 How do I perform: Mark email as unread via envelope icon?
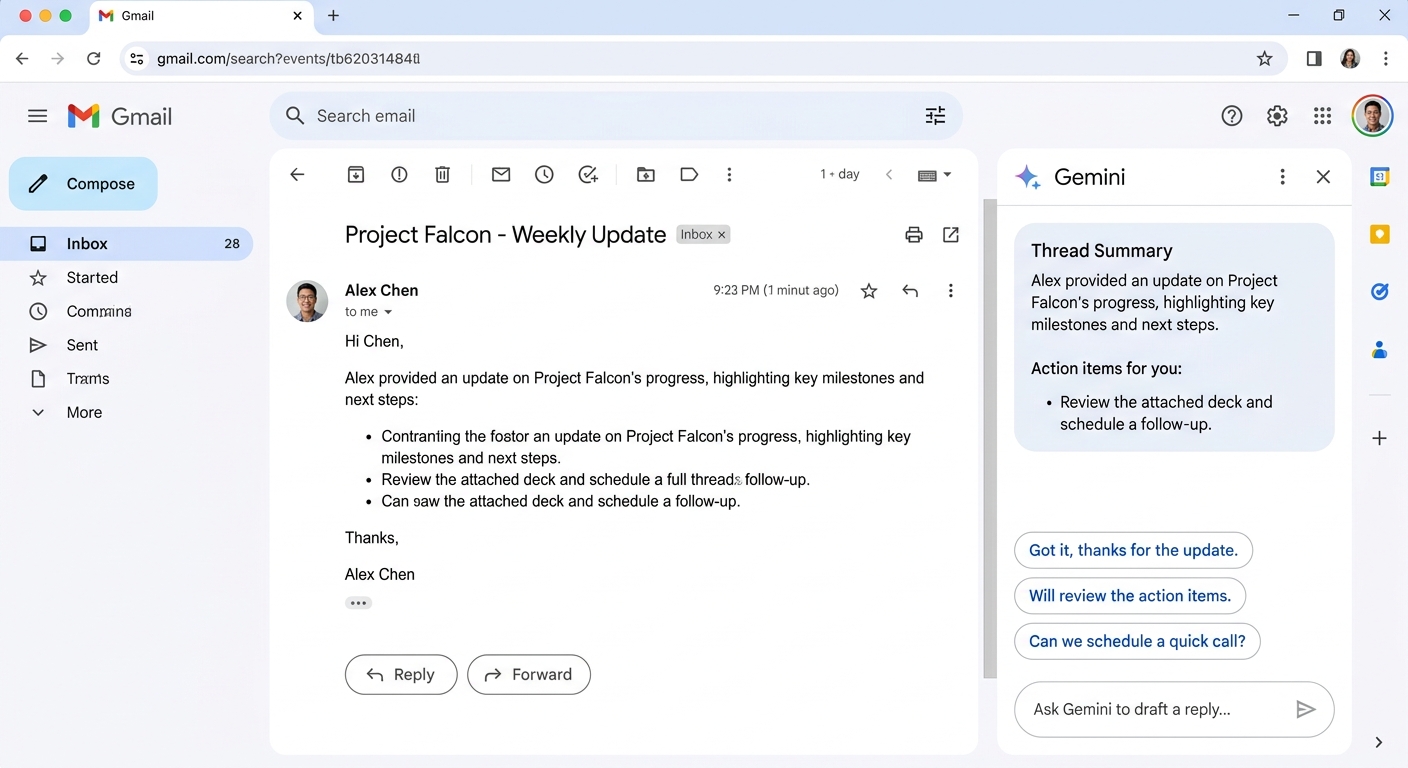pos(501,175)
